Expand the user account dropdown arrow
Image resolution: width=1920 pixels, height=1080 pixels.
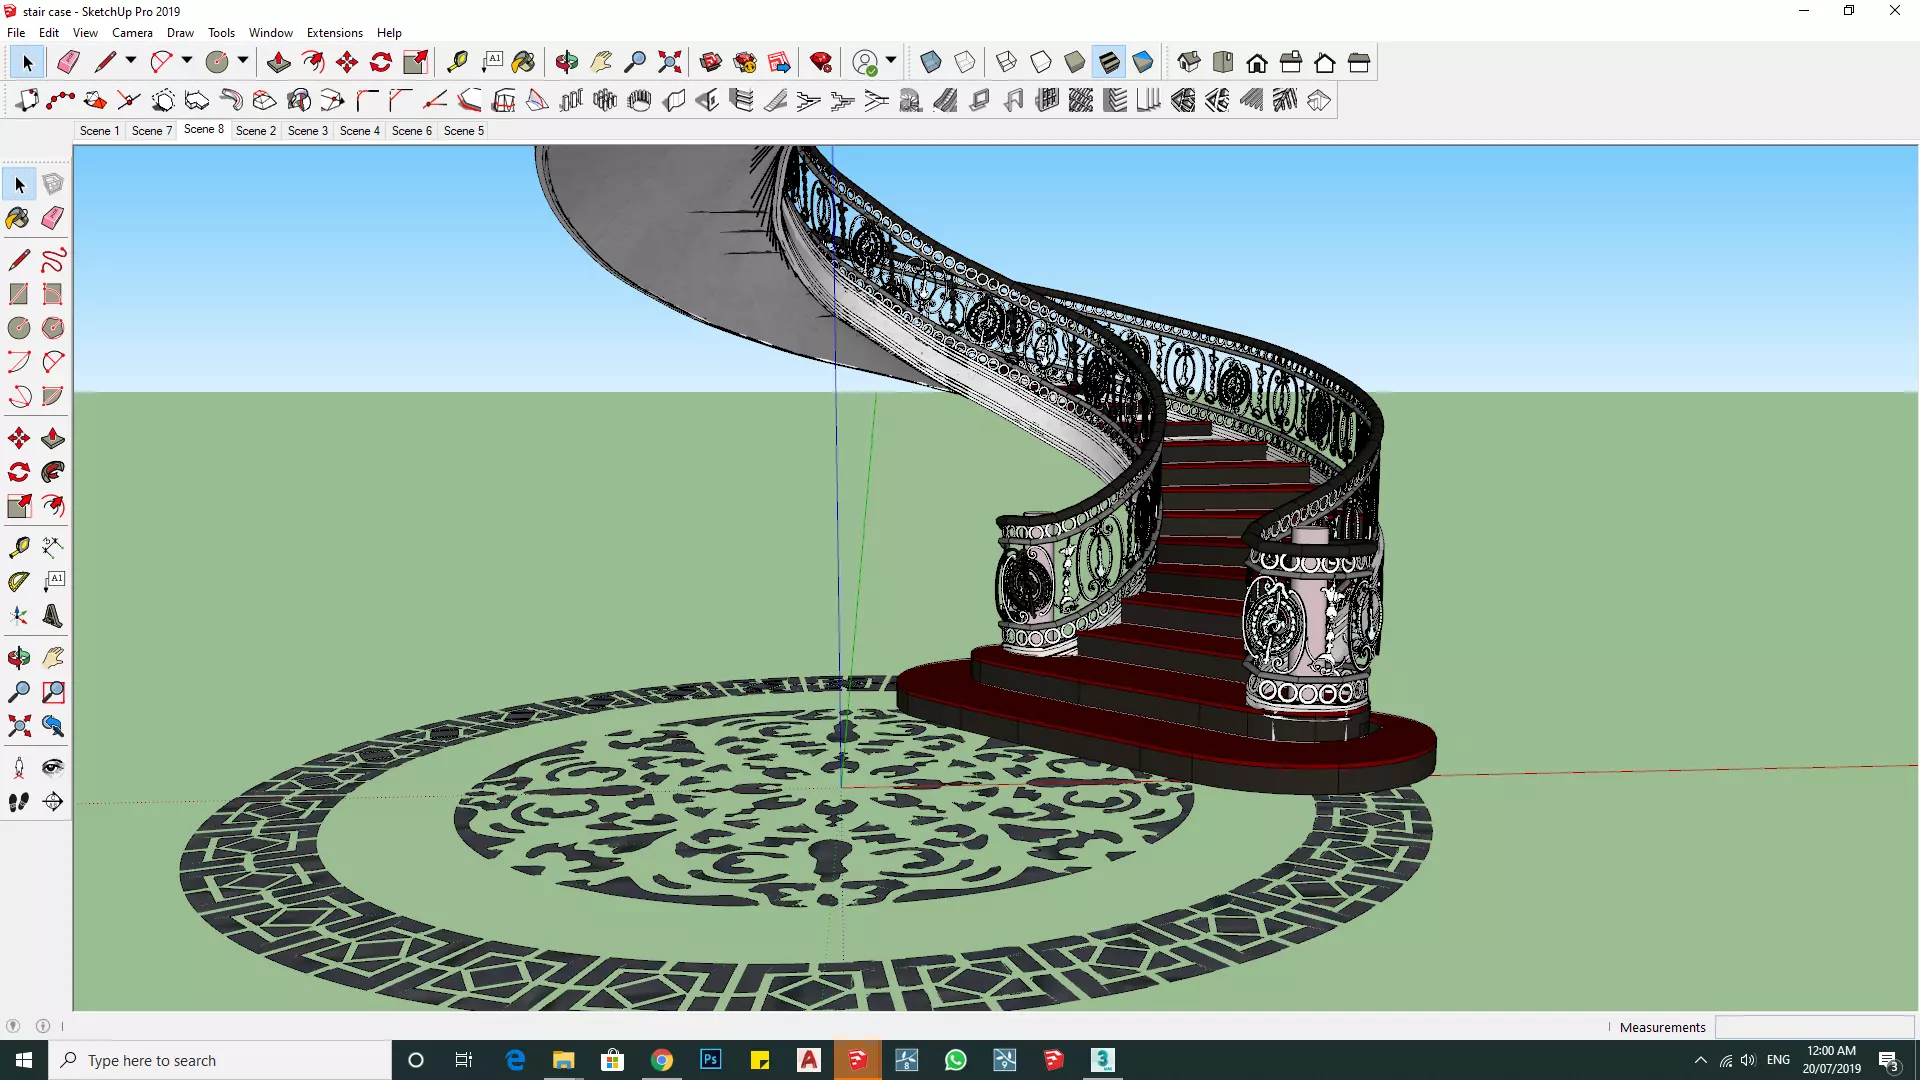point(891,61)
